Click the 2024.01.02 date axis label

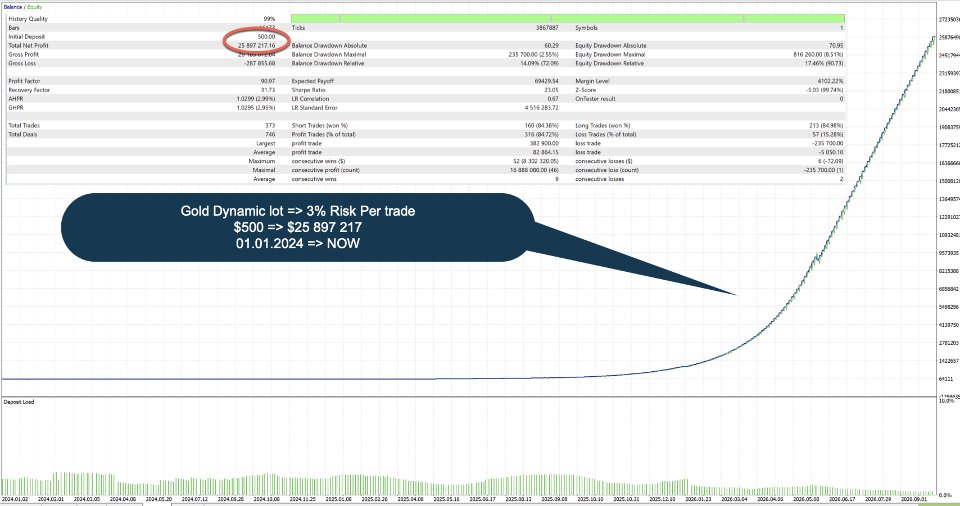coord(15,499)
